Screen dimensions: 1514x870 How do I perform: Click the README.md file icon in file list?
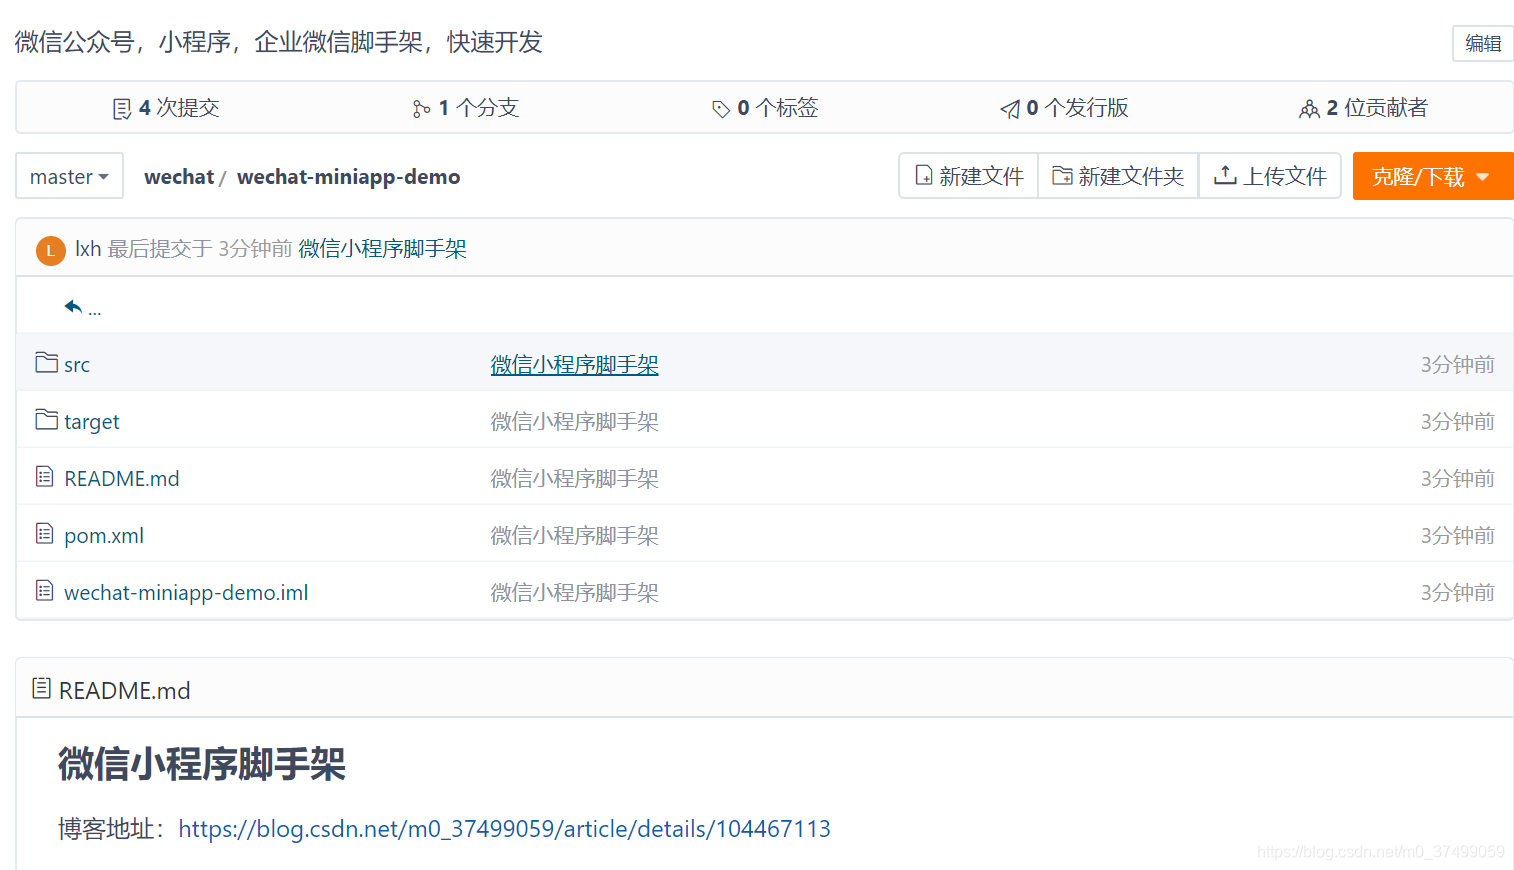pos(44,476)
